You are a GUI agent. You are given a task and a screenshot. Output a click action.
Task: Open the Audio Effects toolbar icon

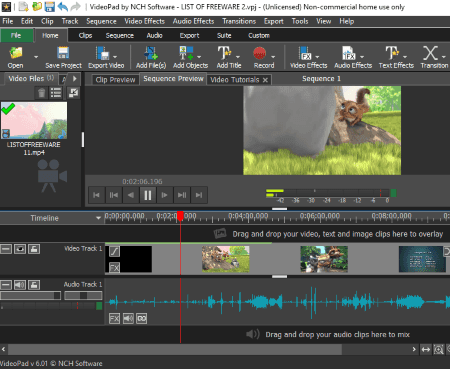[349, 53]
